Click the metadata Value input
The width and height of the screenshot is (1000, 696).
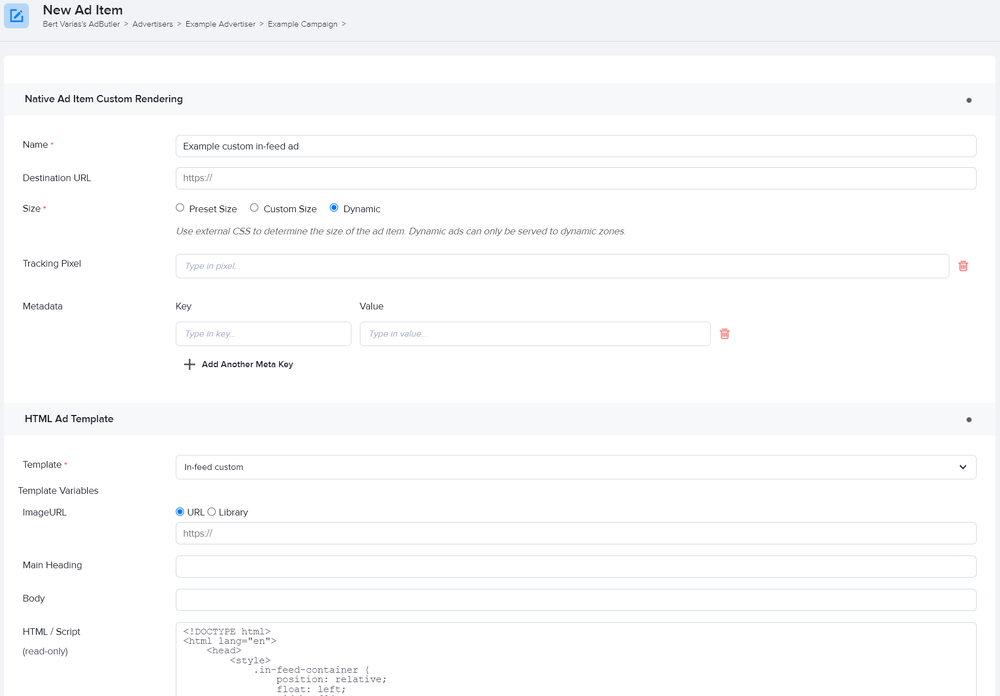[x=535, y=334]
